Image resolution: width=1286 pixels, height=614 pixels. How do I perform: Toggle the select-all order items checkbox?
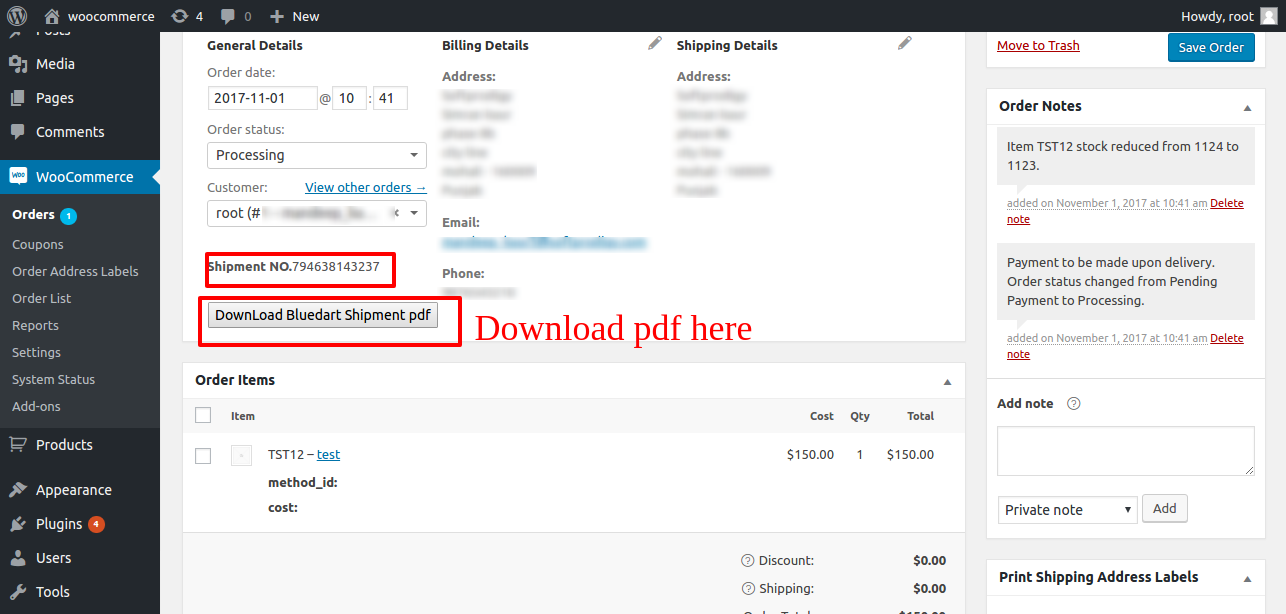(x=203, y=415)
